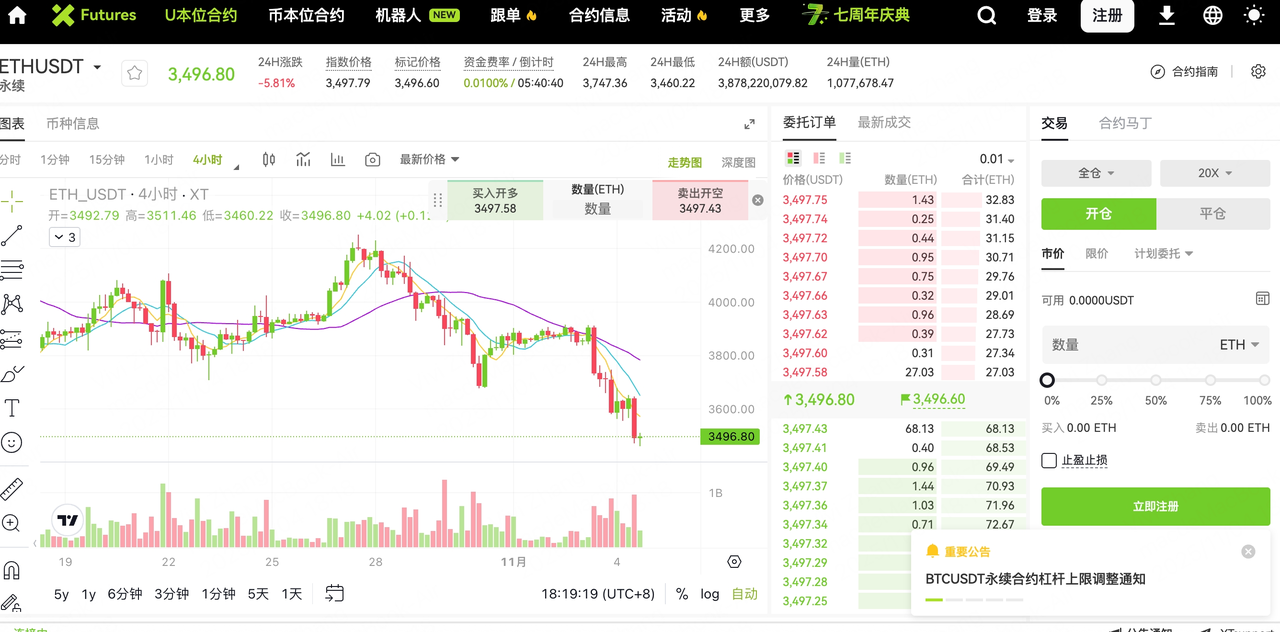Switch to the 平仓 close position mode
1280x632 pixels.
[1213, 214]
